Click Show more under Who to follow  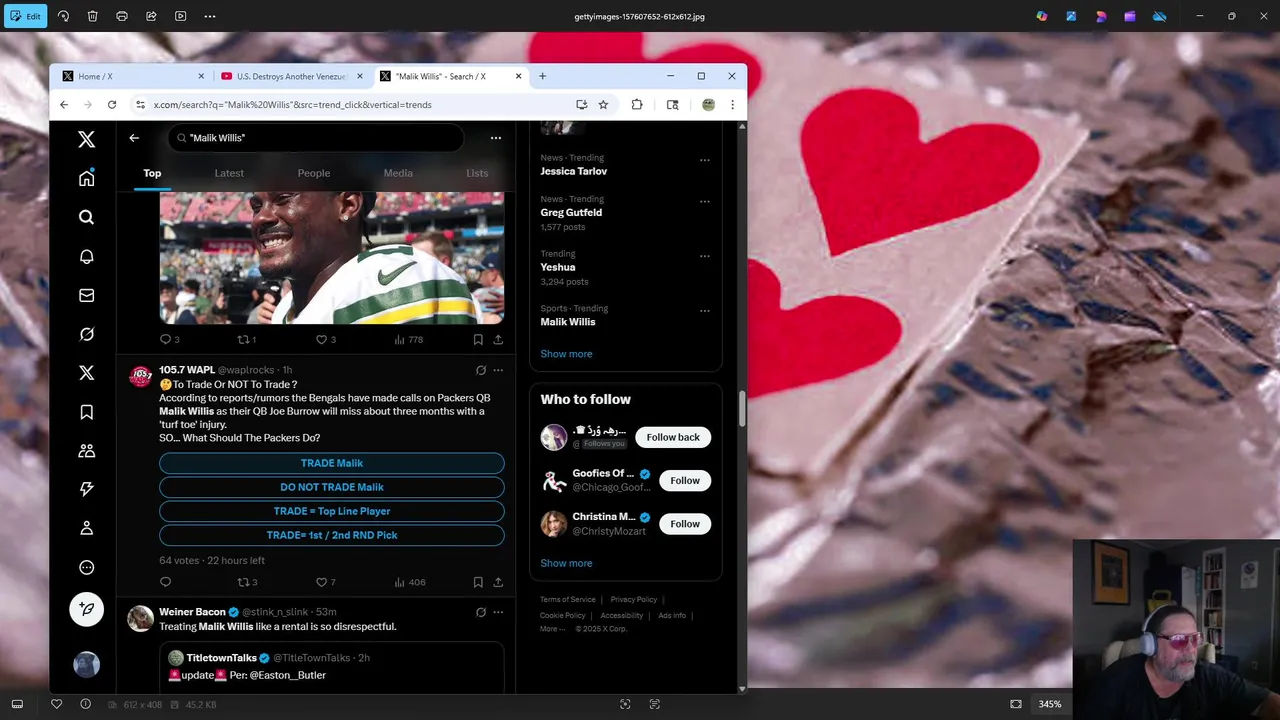click(566, 563)
